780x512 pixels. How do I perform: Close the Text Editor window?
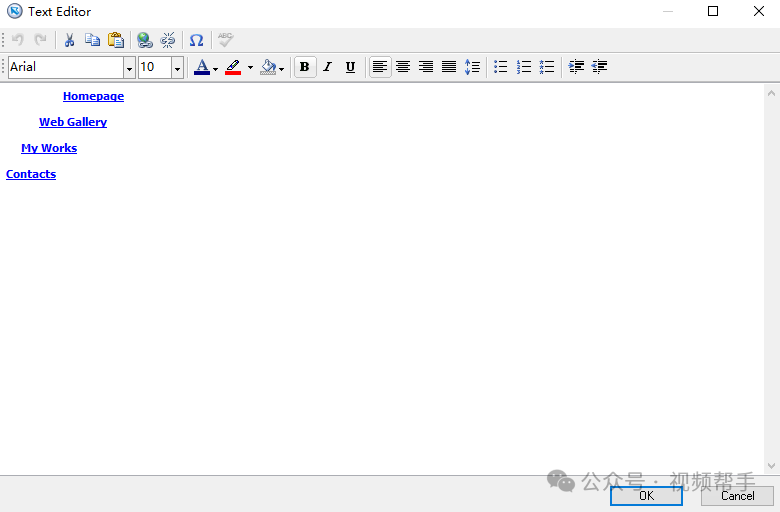(x=759, y=11)
